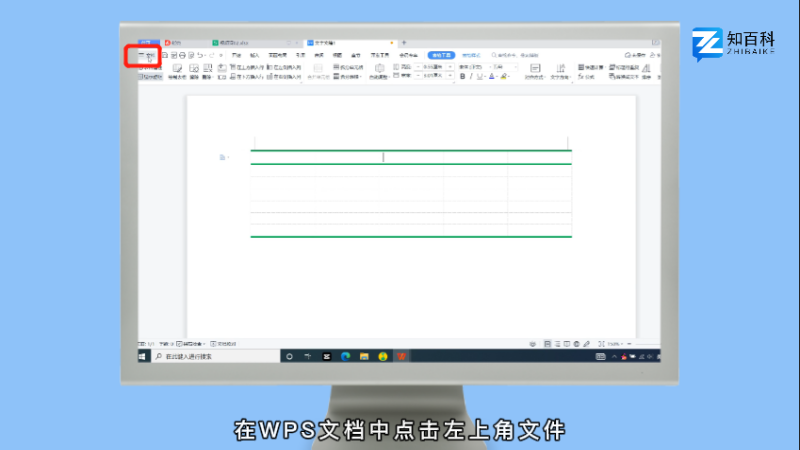Image resolution: width=800 pixels, height=450 pixels.
Task: Open 表格属性 table properties
Action: 151,68
